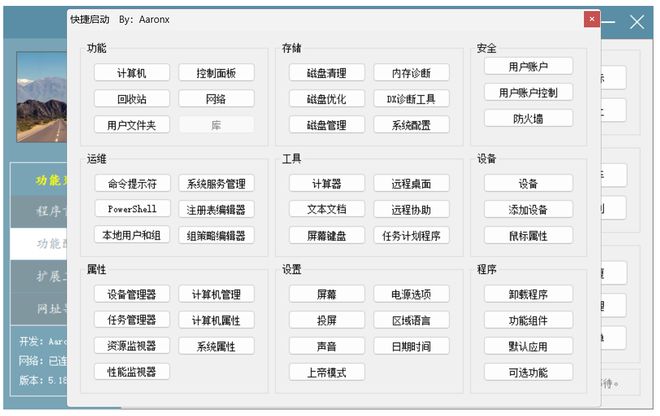
Task: Click the 计算机属性 button
Action: 216,320
